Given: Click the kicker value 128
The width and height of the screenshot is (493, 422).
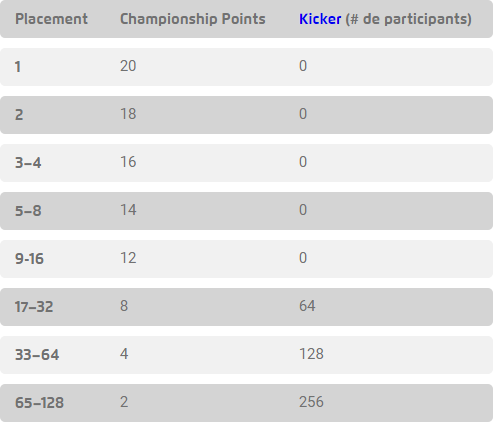Looking at the screenshot, I should pos(311,354).
